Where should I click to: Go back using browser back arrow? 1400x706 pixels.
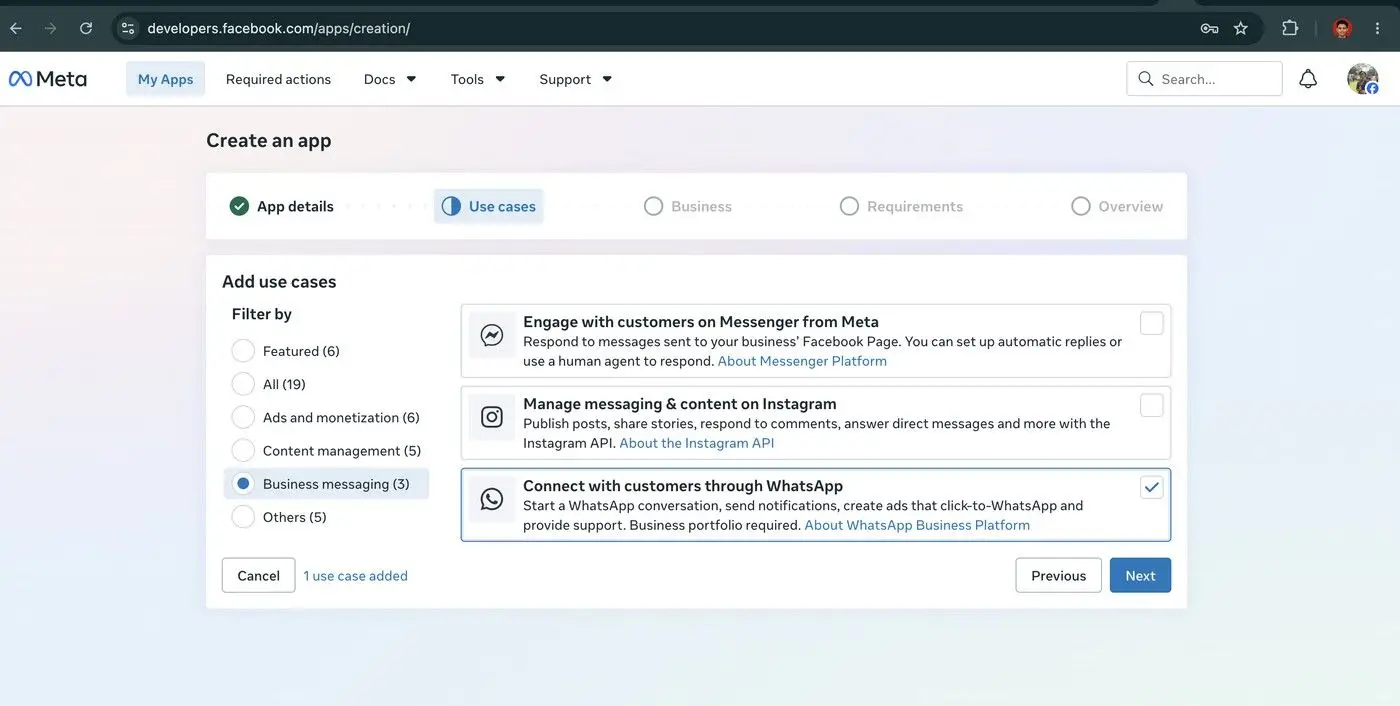tap(16, 28)
